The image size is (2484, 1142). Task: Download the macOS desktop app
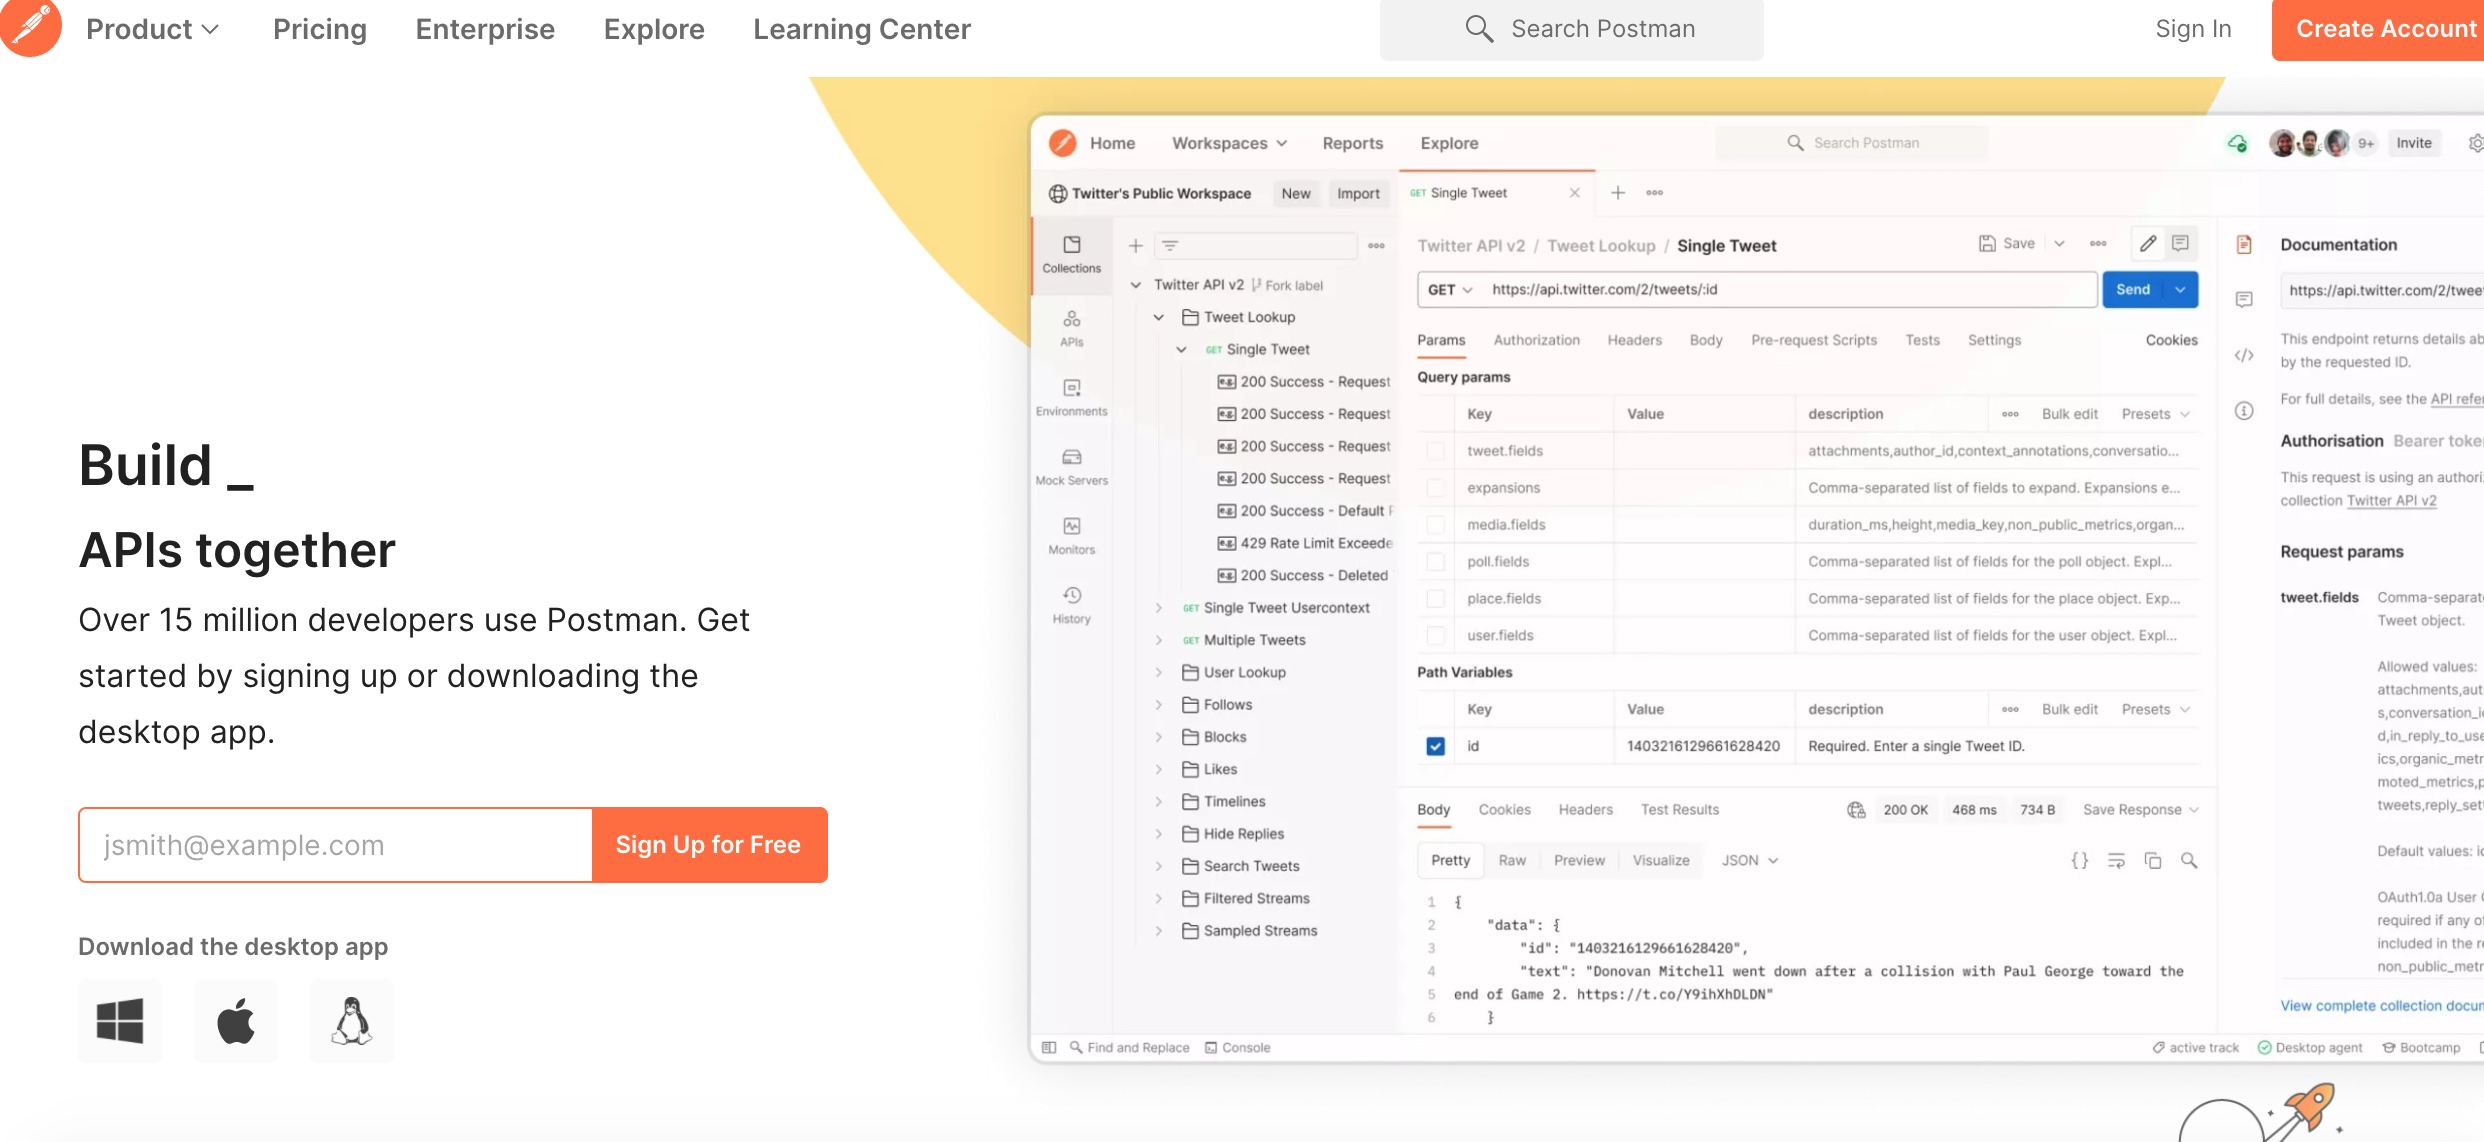pos(236,1021)
